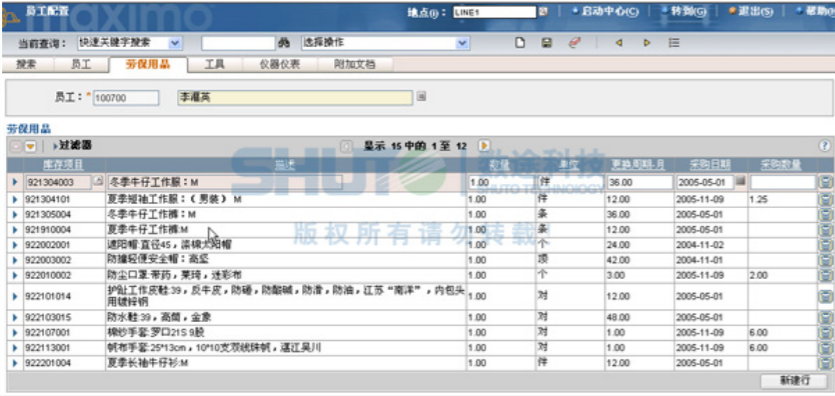Screen dimensions: 835x396
Task: Delete row 922002001 with its trash icon
Action: tap(825, 245)
